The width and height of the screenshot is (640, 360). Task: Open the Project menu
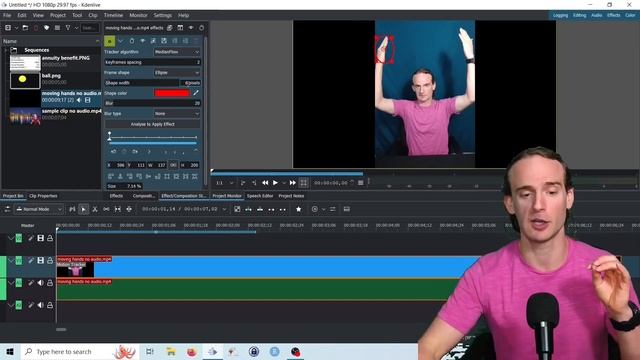[x=58, y=15]
